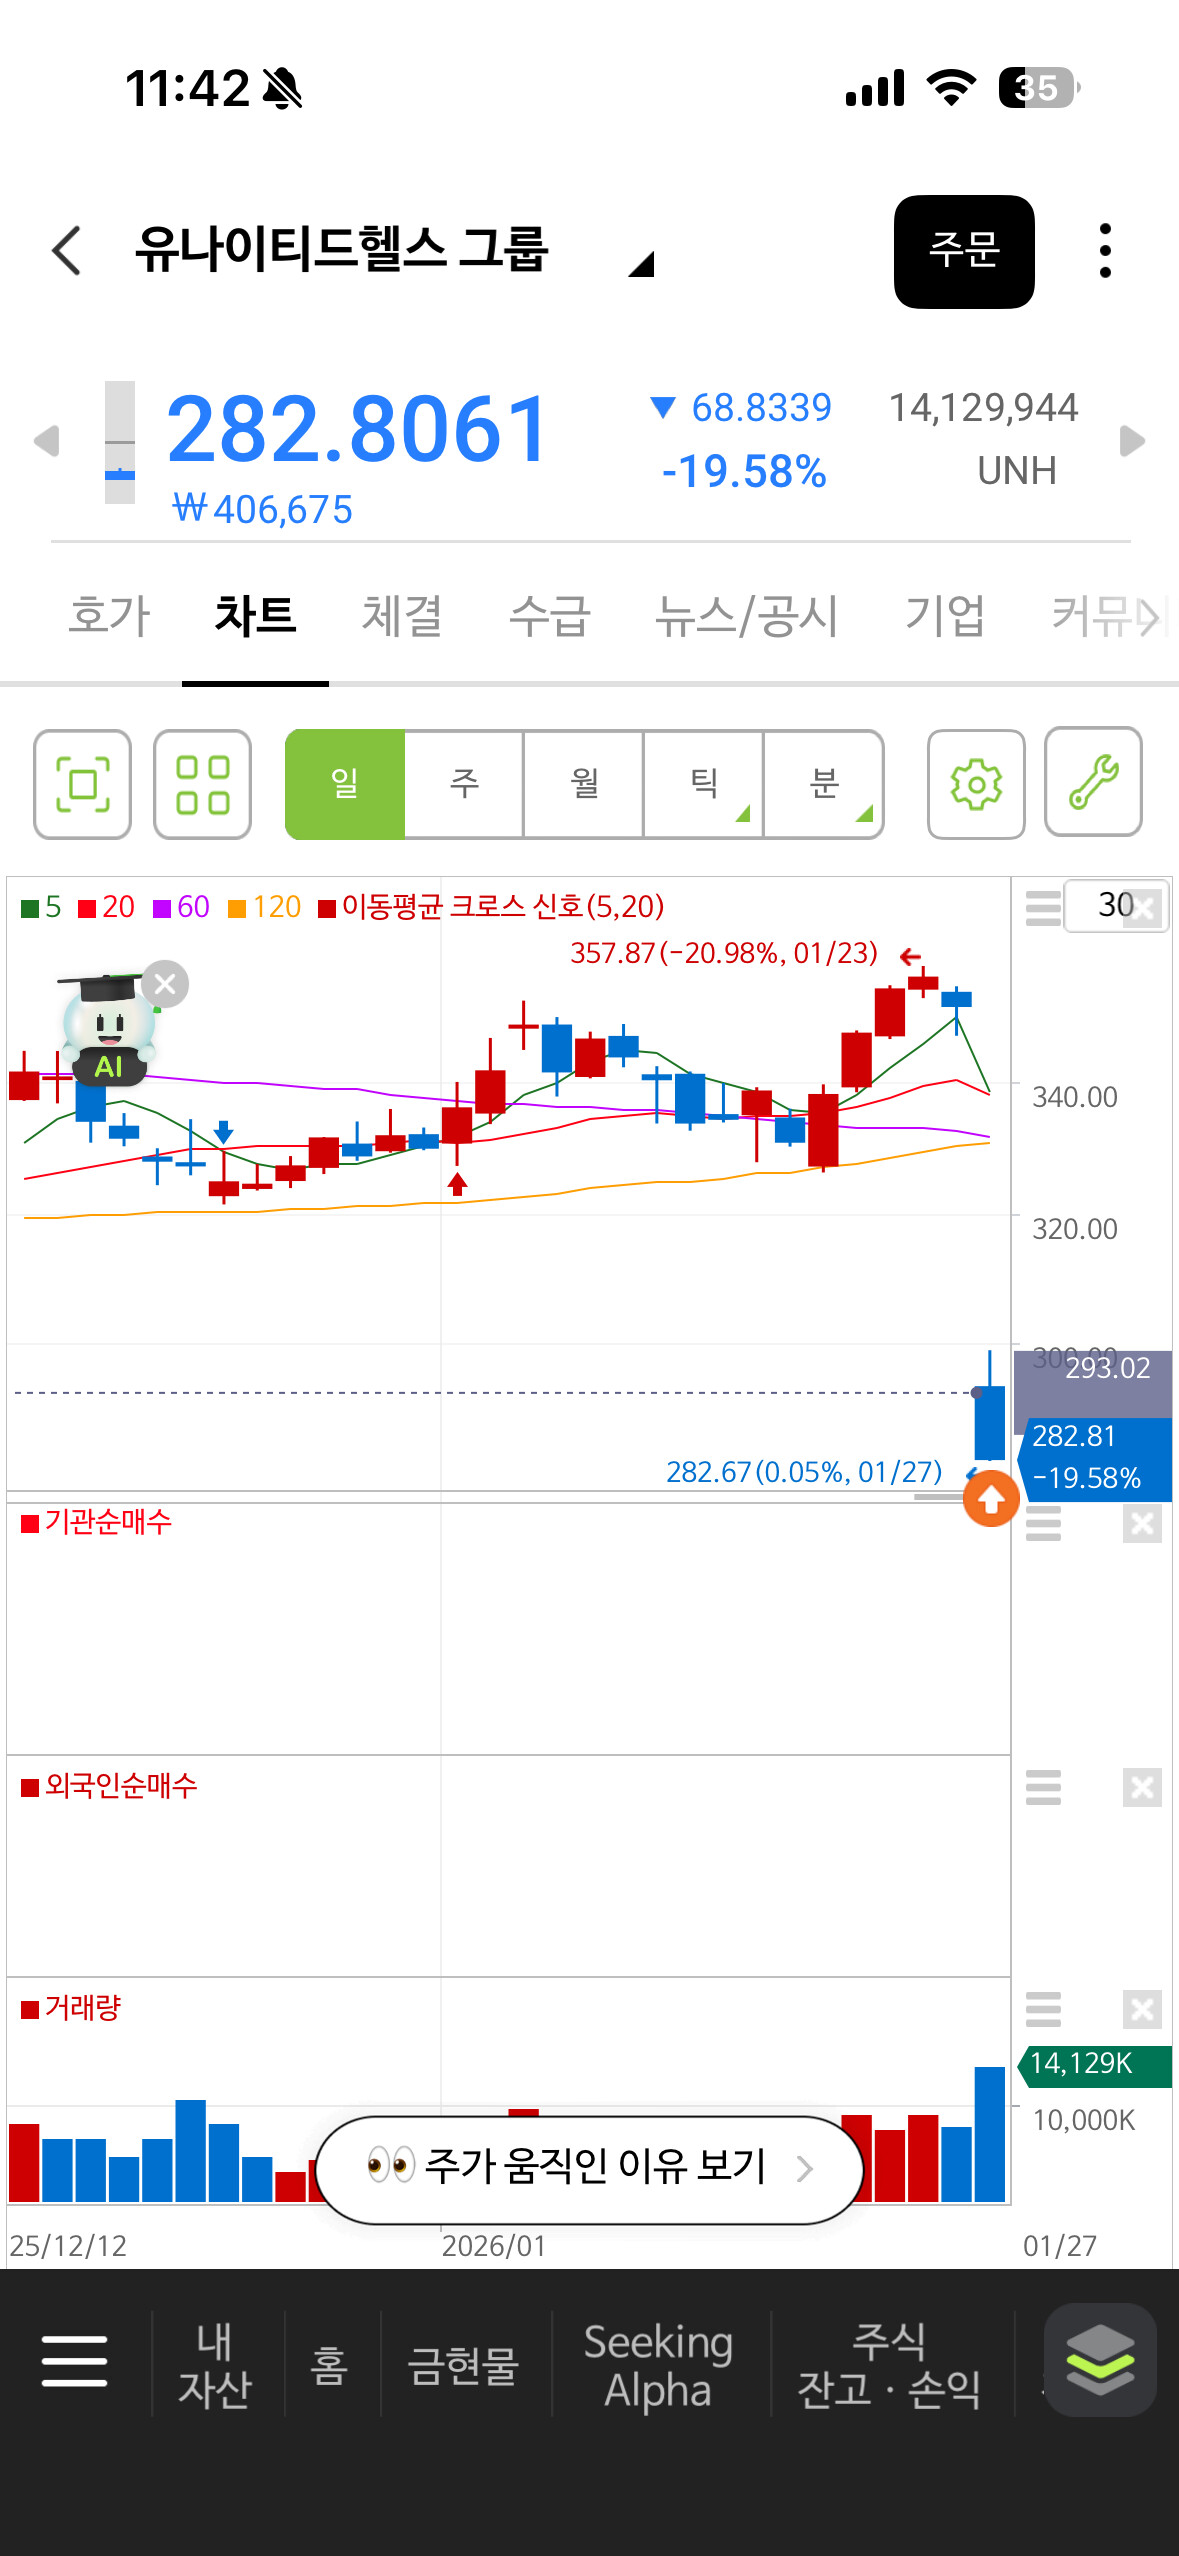Close the 기관순매수 indicator panel
Viewport: 1179px width, 2556px height.
coord(1142,1524)
